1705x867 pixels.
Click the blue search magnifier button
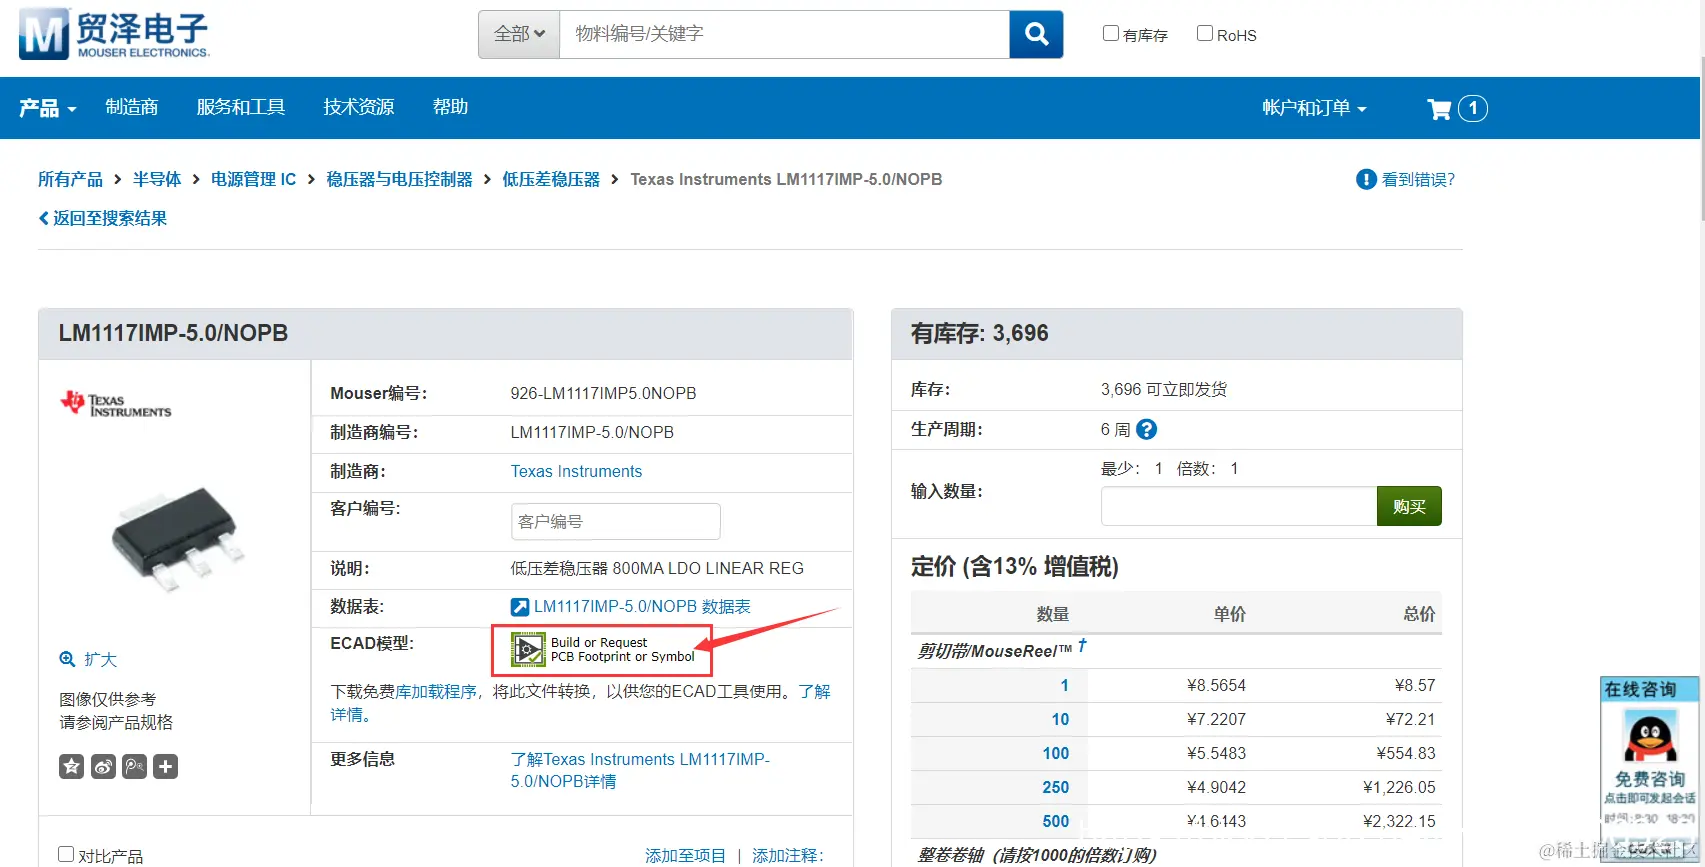1036,35
